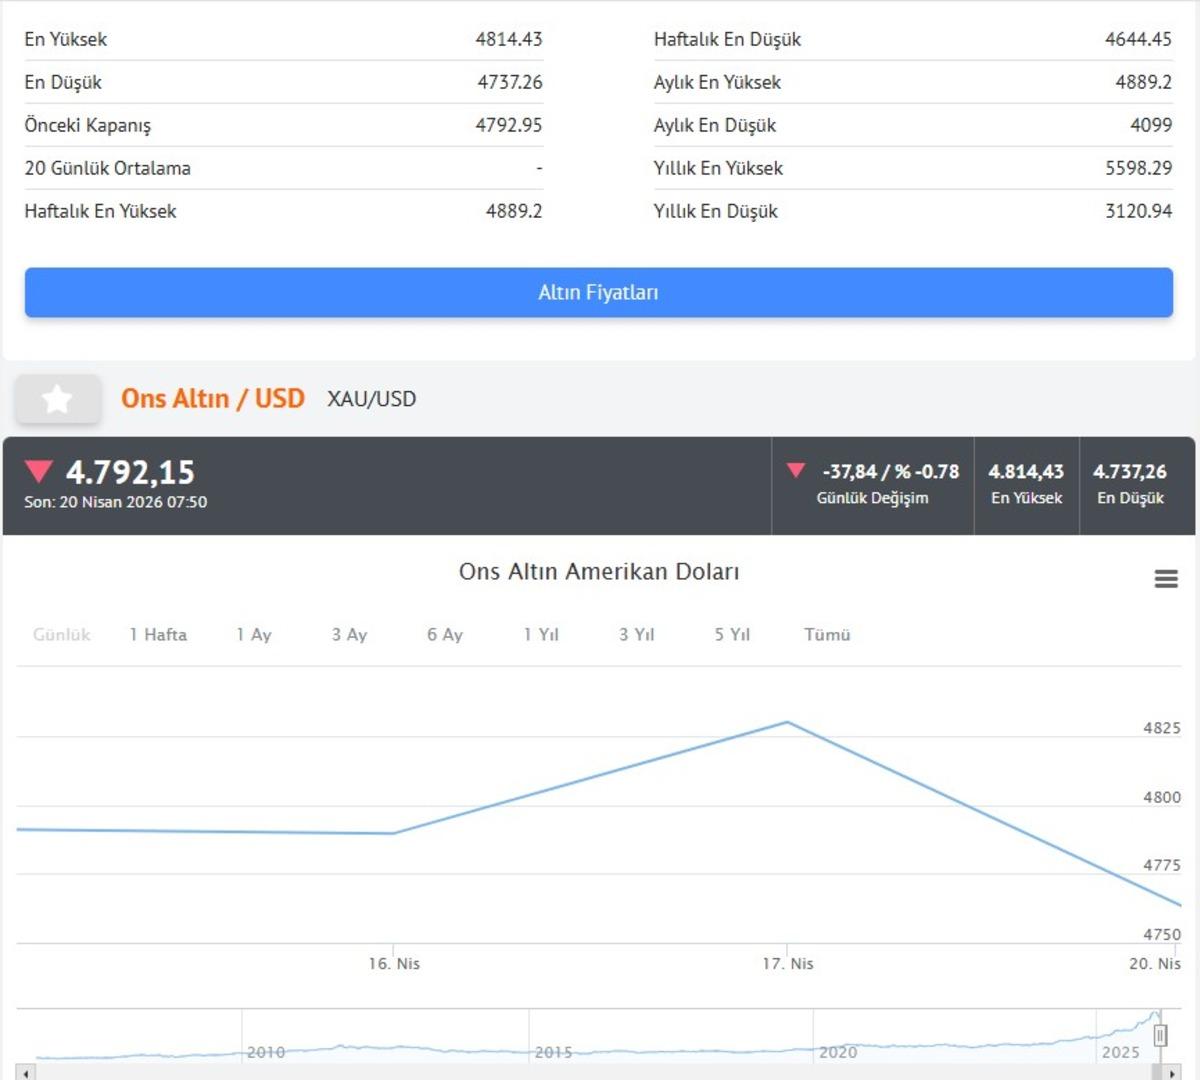Set chart period to 6 Ay

(x=445, y=635)
